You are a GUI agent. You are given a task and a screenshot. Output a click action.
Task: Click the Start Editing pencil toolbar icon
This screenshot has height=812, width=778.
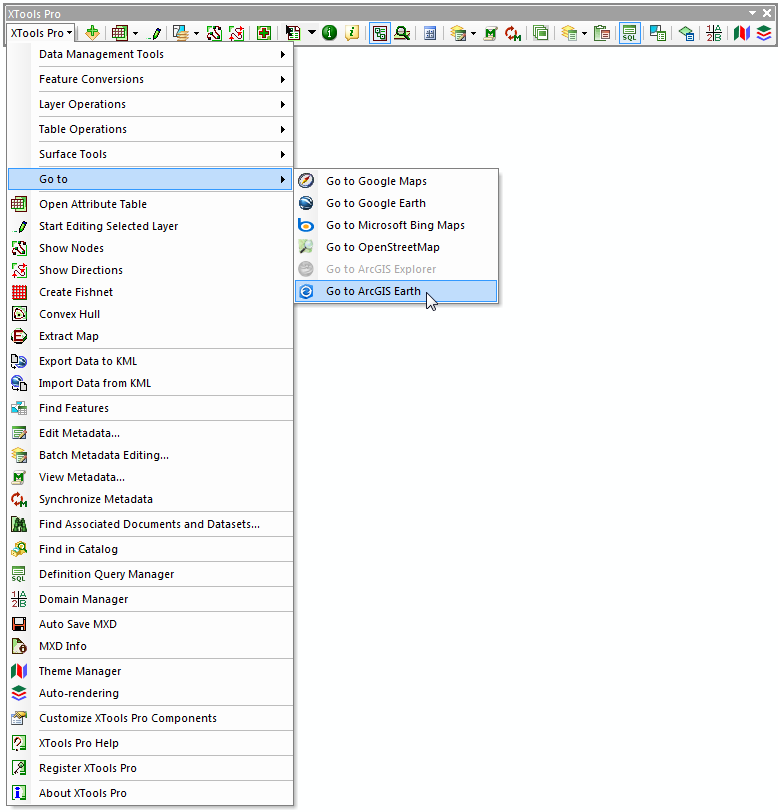154,34
